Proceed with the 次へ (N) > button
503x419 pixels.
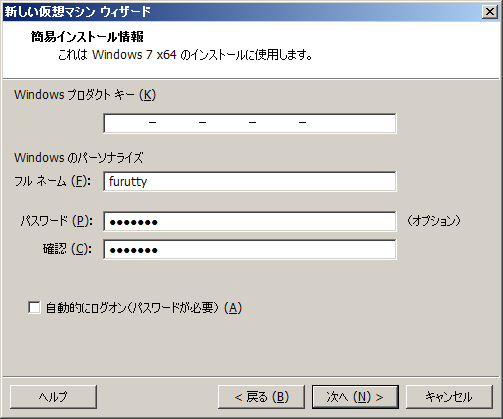pos(355,397)
